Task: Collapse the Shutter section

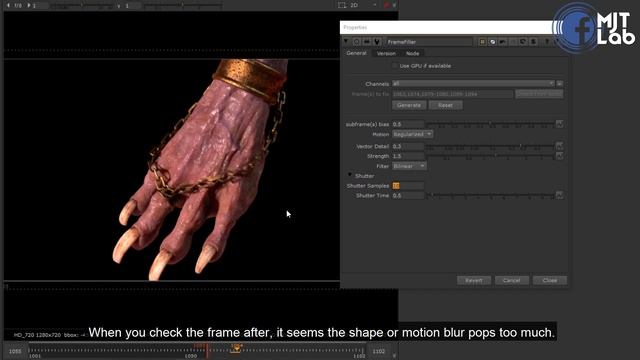Action: 350,175
